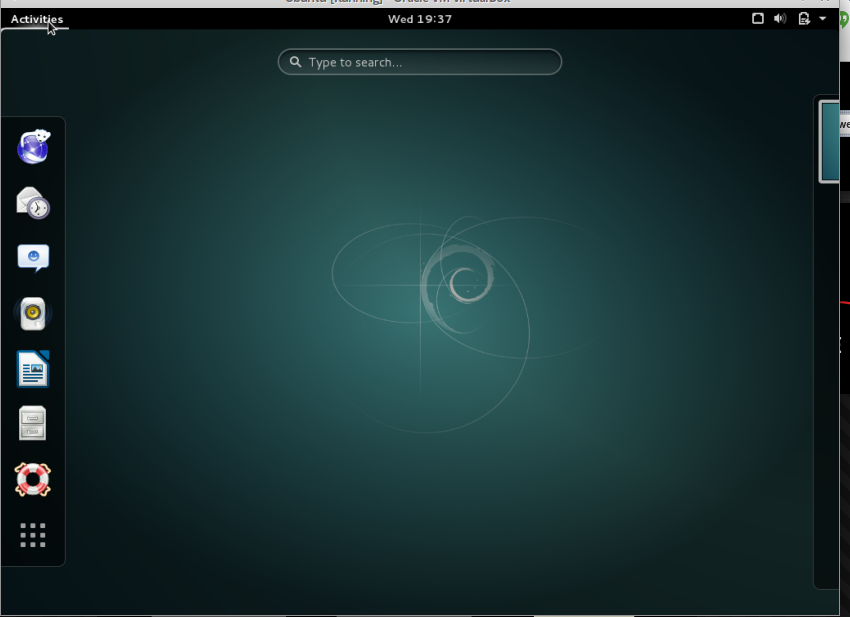Focus the Type to search field
850x617 pixels.
click(x=430, y=62)
